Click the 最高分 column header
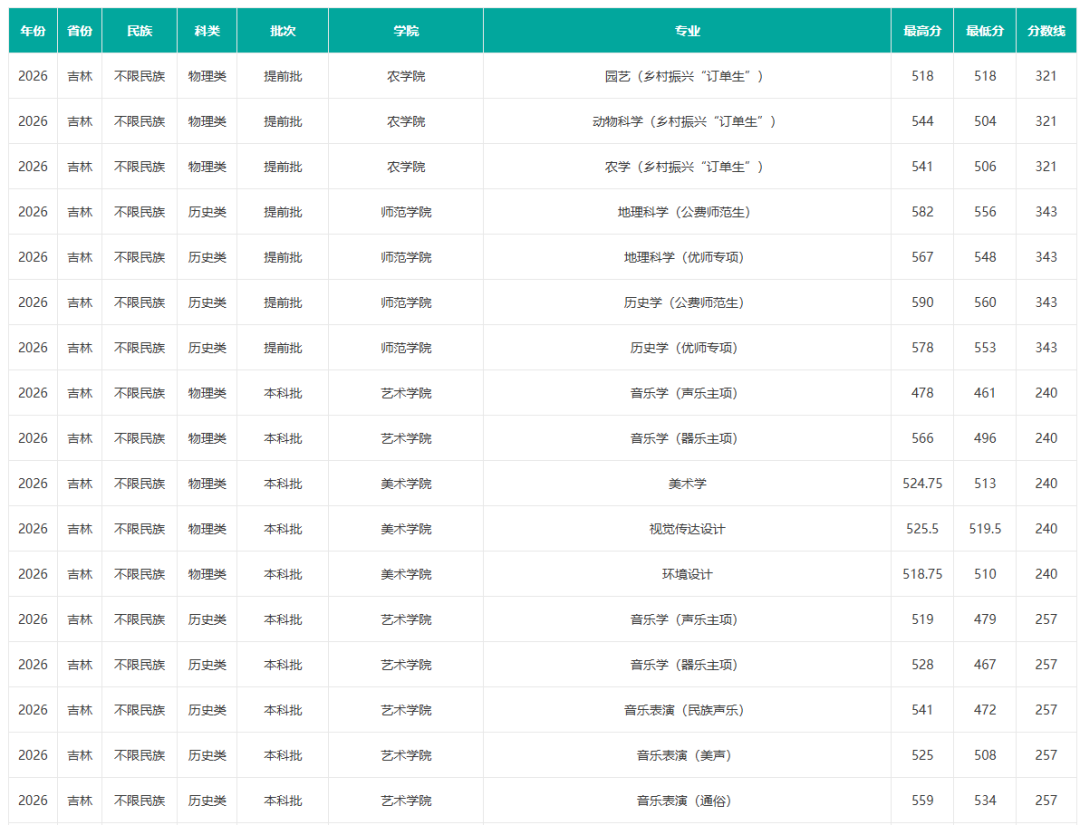The image size is (1080, 825). (922, 30)
